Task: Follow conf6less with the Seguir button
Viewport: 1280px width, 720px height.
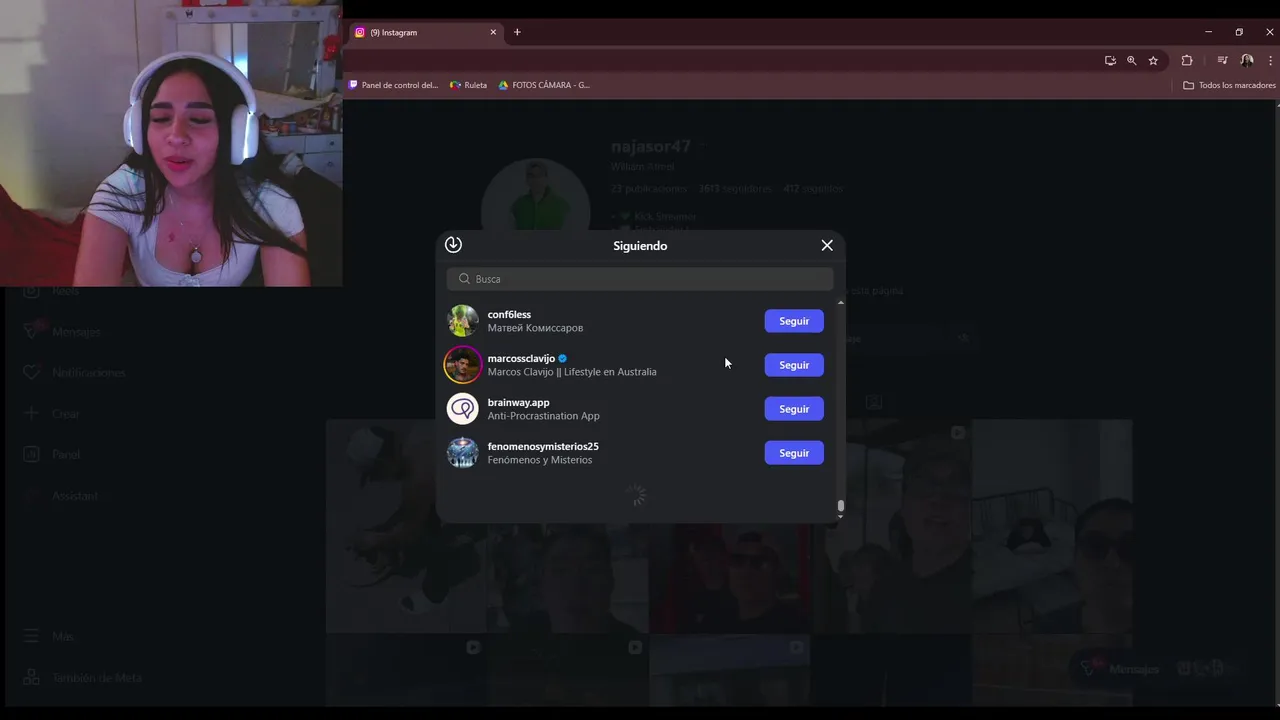Action: [x=794, y=321]
